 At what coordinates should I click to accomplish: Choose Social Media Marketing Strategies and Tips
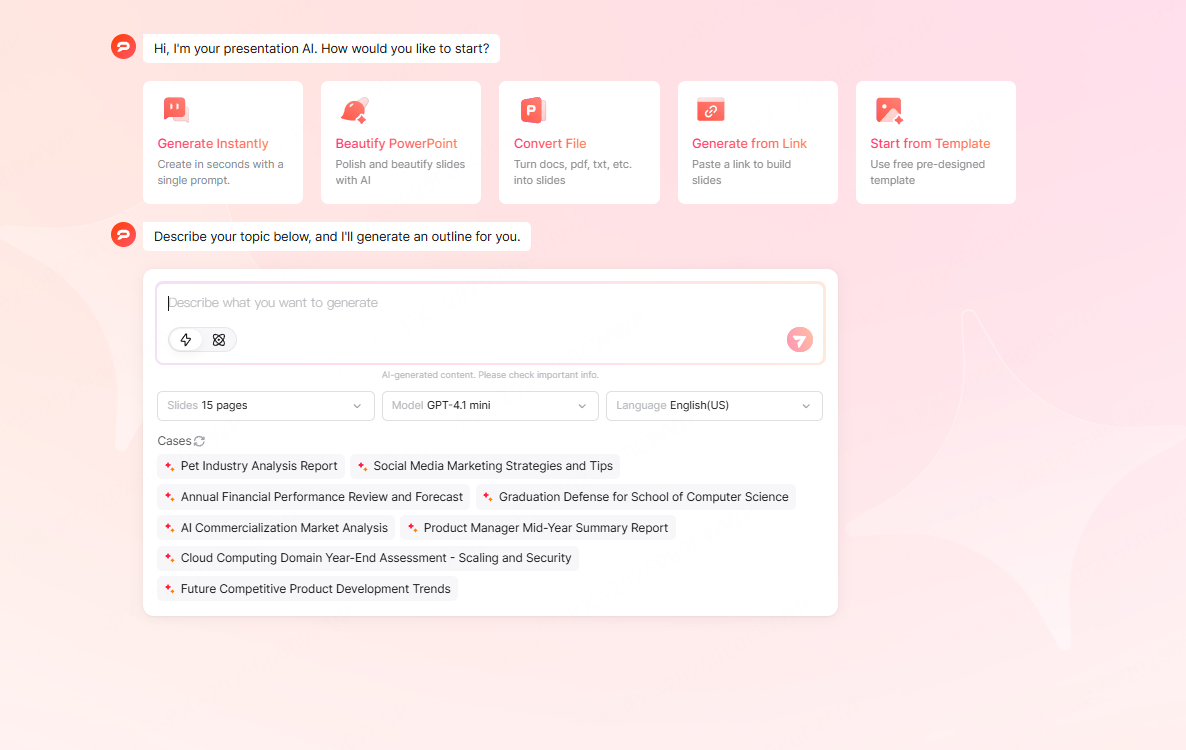click(485, 466)
